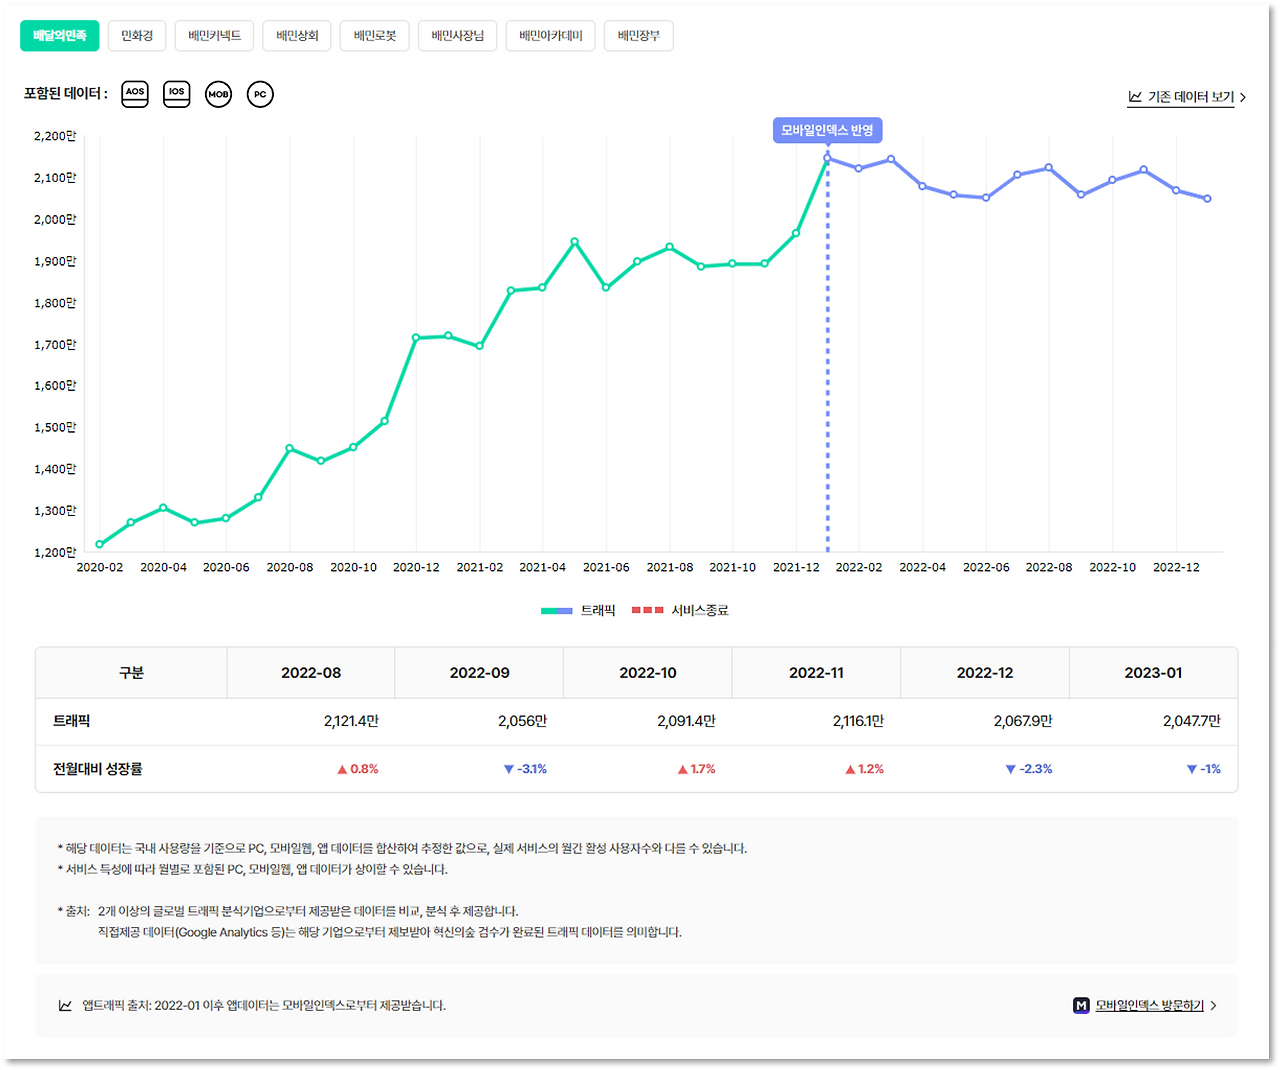Click the 2023-01 table column header
This screenshot has height=1070, width=1280.
click(1154, 673)
